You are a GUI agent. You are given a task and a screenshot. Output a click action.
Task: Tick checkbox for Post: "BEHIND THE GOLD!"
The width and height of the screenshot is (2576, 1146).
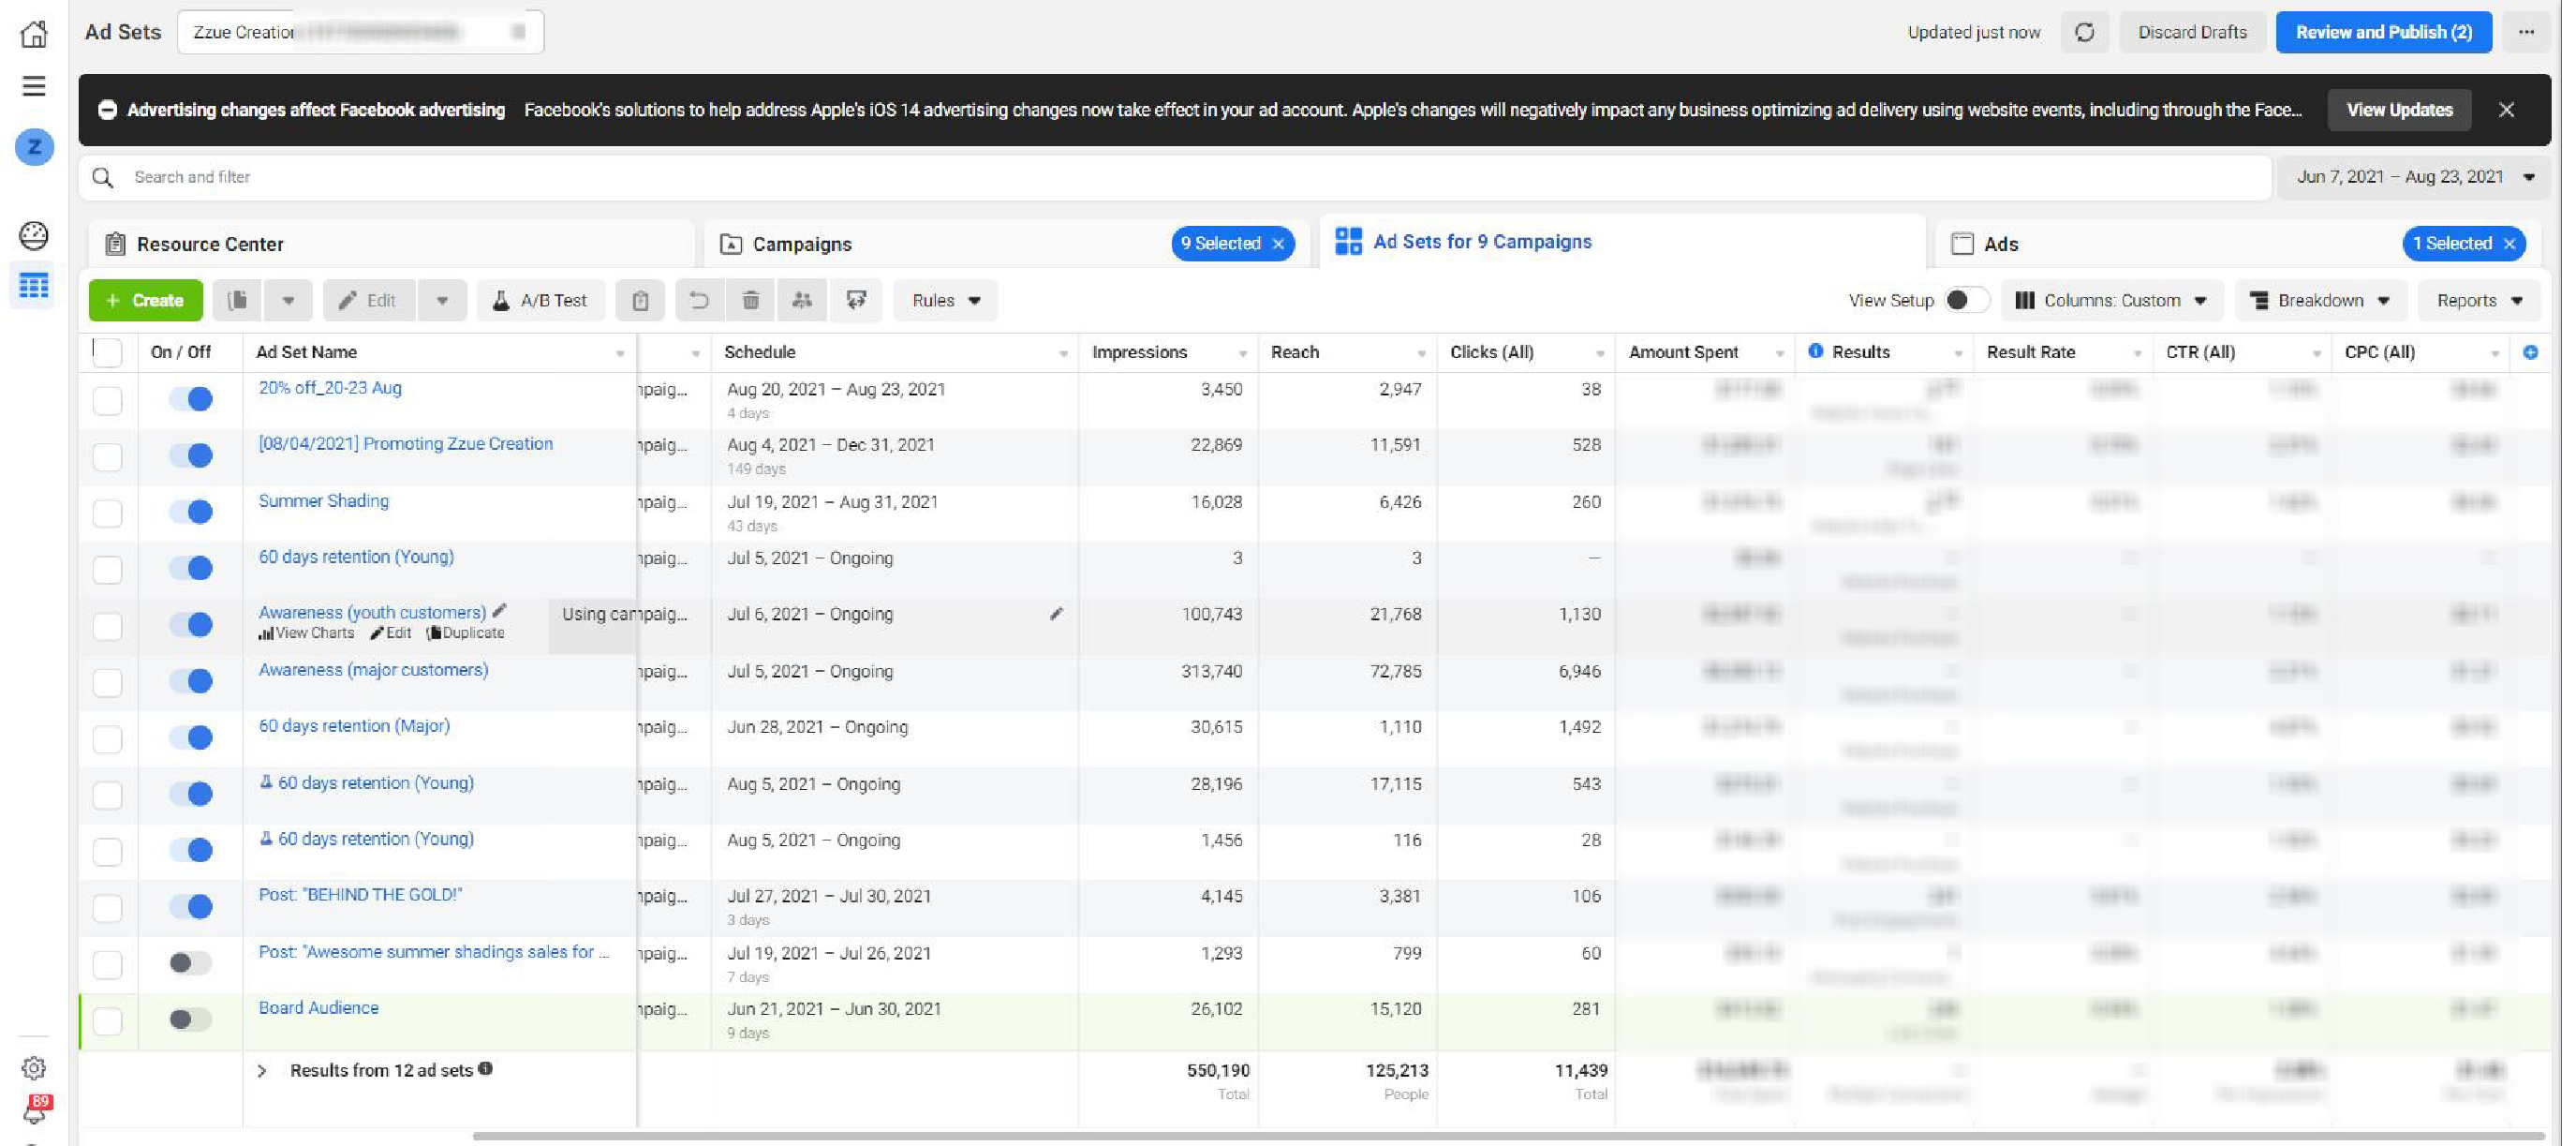pyautogui.click(x=107, y=907)
